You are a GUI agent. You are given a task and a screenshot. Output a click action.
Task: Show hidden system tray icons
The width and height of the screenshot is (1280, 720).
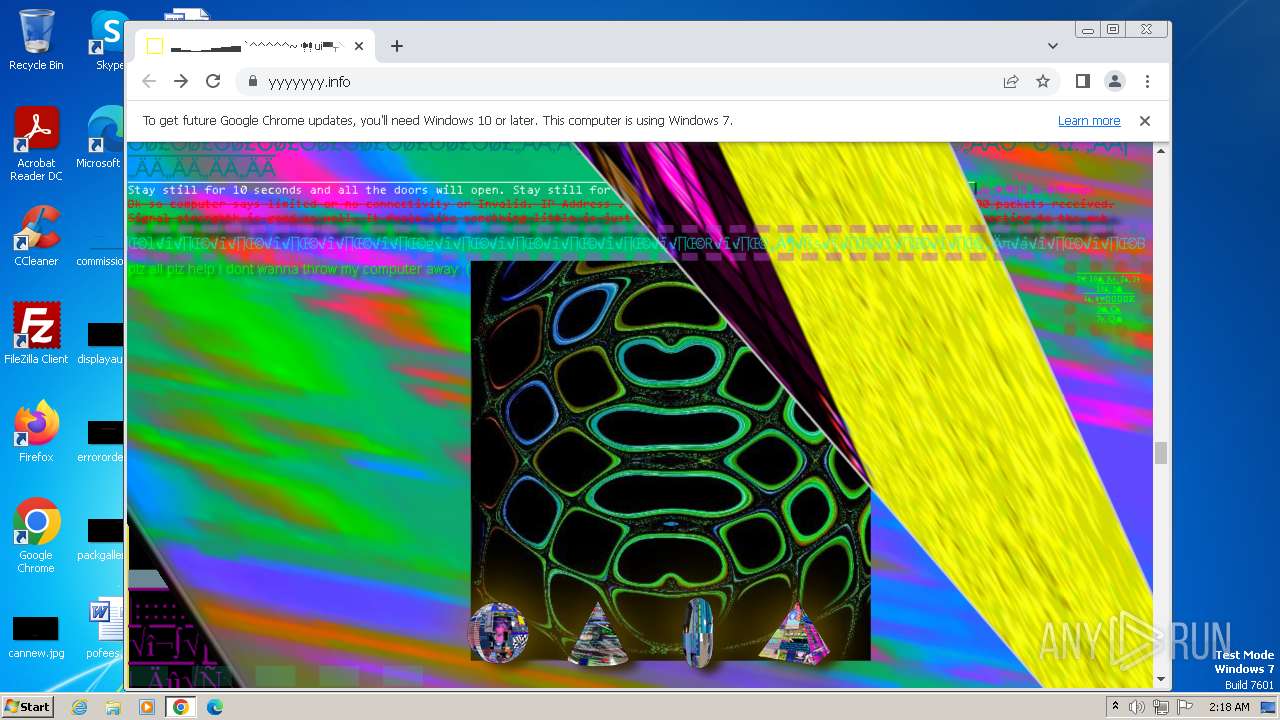click(x=1115, y=707)
